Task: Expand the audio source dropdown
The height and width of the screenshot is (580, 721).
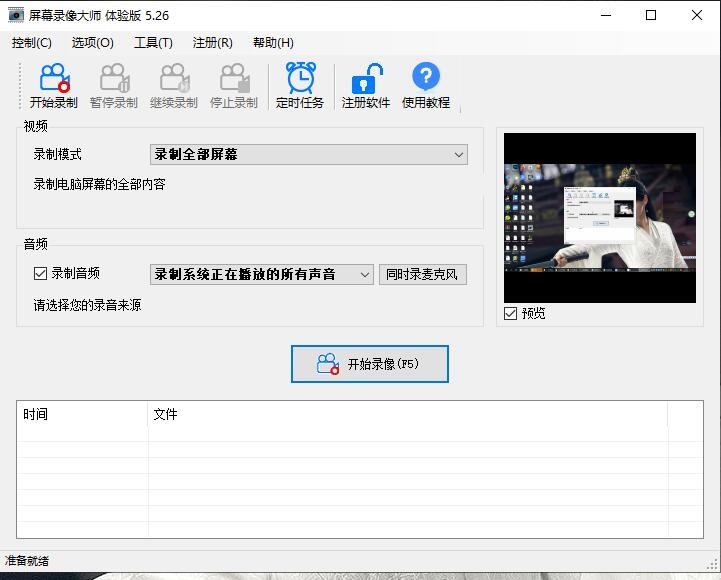Action: pyautogui.click(x=262, y=275)
